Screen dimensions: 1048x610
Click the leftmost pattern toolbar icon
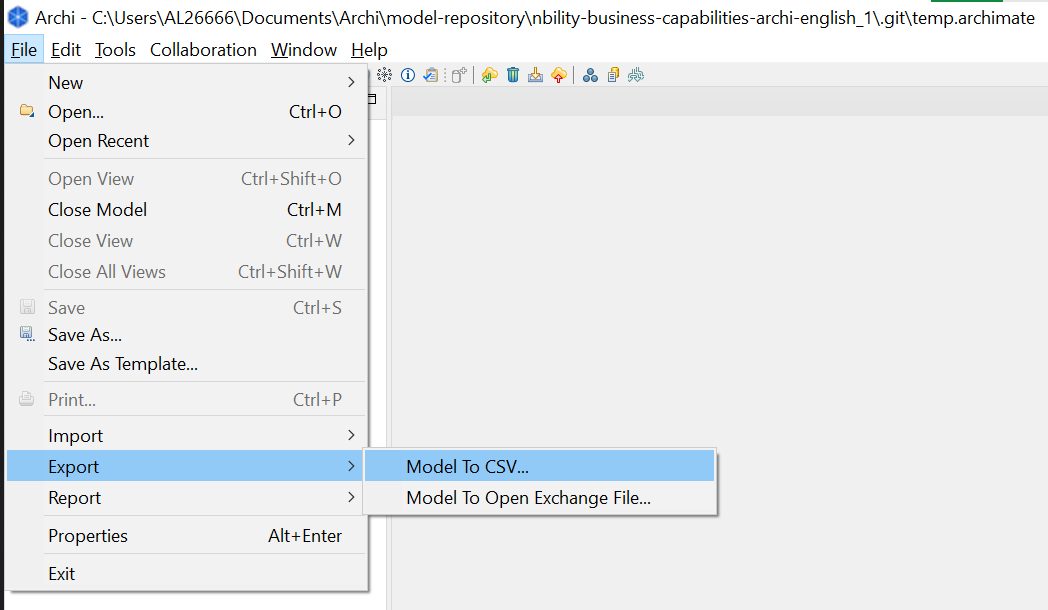(384, 75)
